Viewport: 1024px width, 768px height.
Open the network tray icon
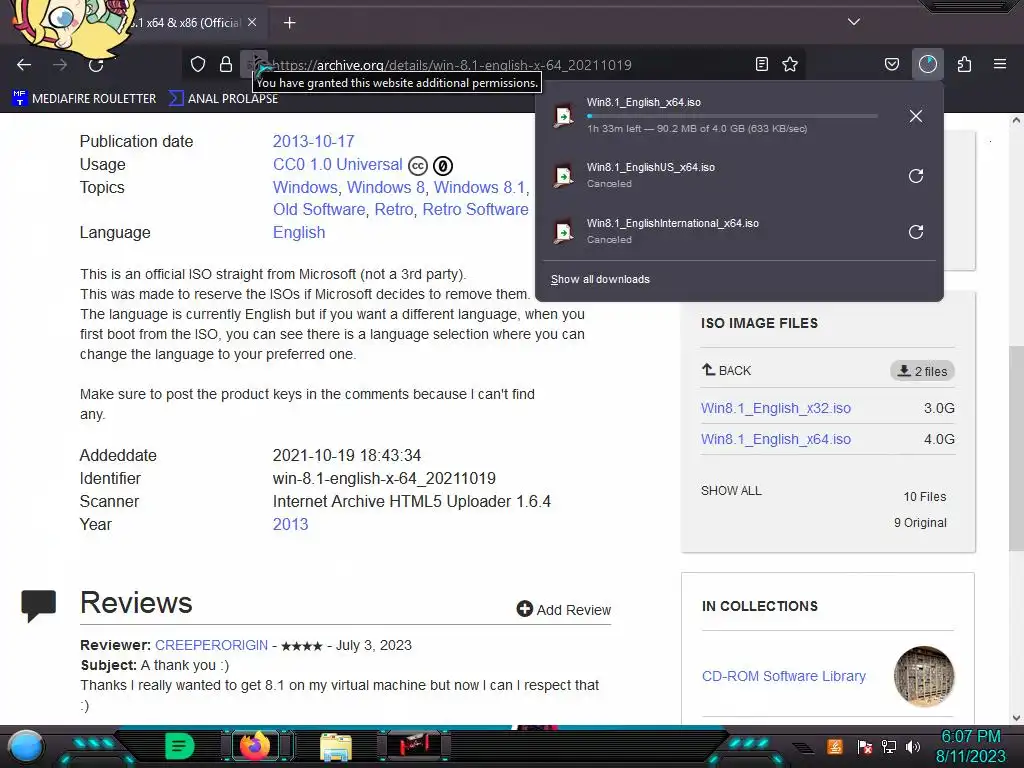point(889,746)
